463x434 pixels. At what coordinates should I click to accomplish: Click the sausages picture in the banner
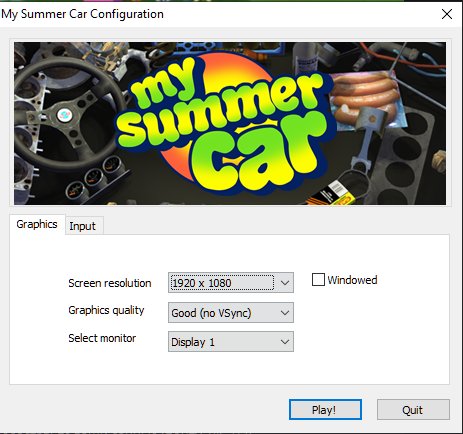tap(367, 98)
